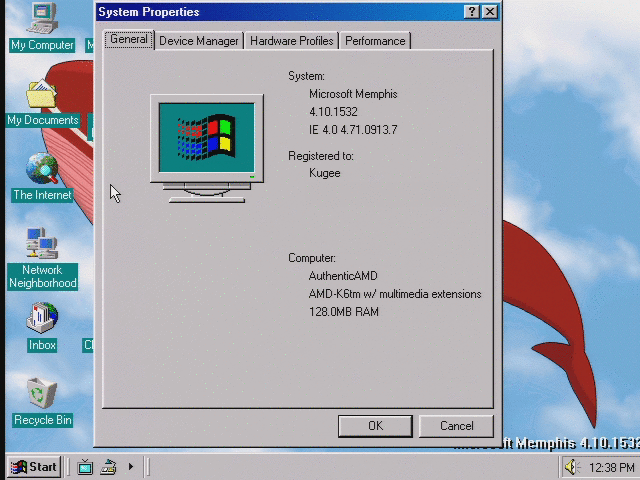Open the Performance tab
Viewport: 640px width, 480px height.
tap(375, 41)
